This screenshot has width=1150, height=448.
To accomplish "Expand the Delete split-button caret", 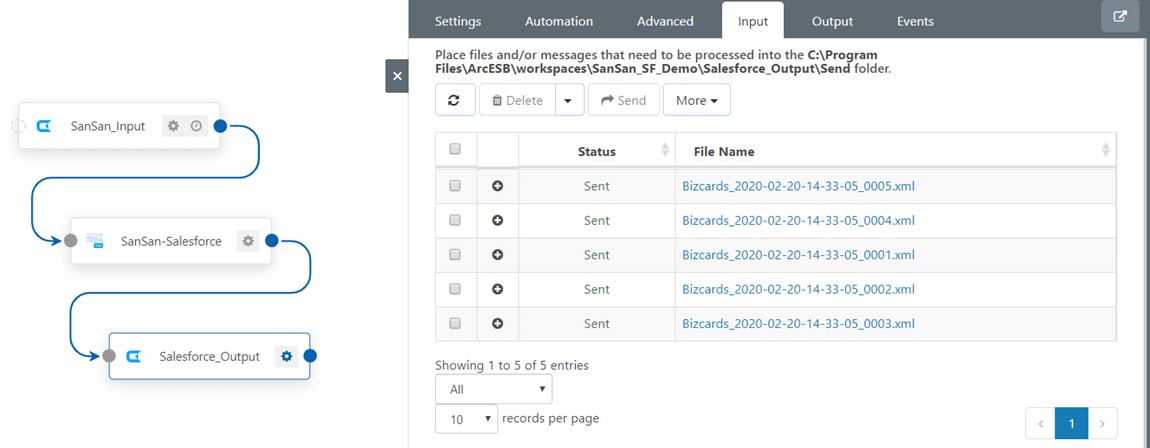I will pyautogui.click(x=568, y=100).
